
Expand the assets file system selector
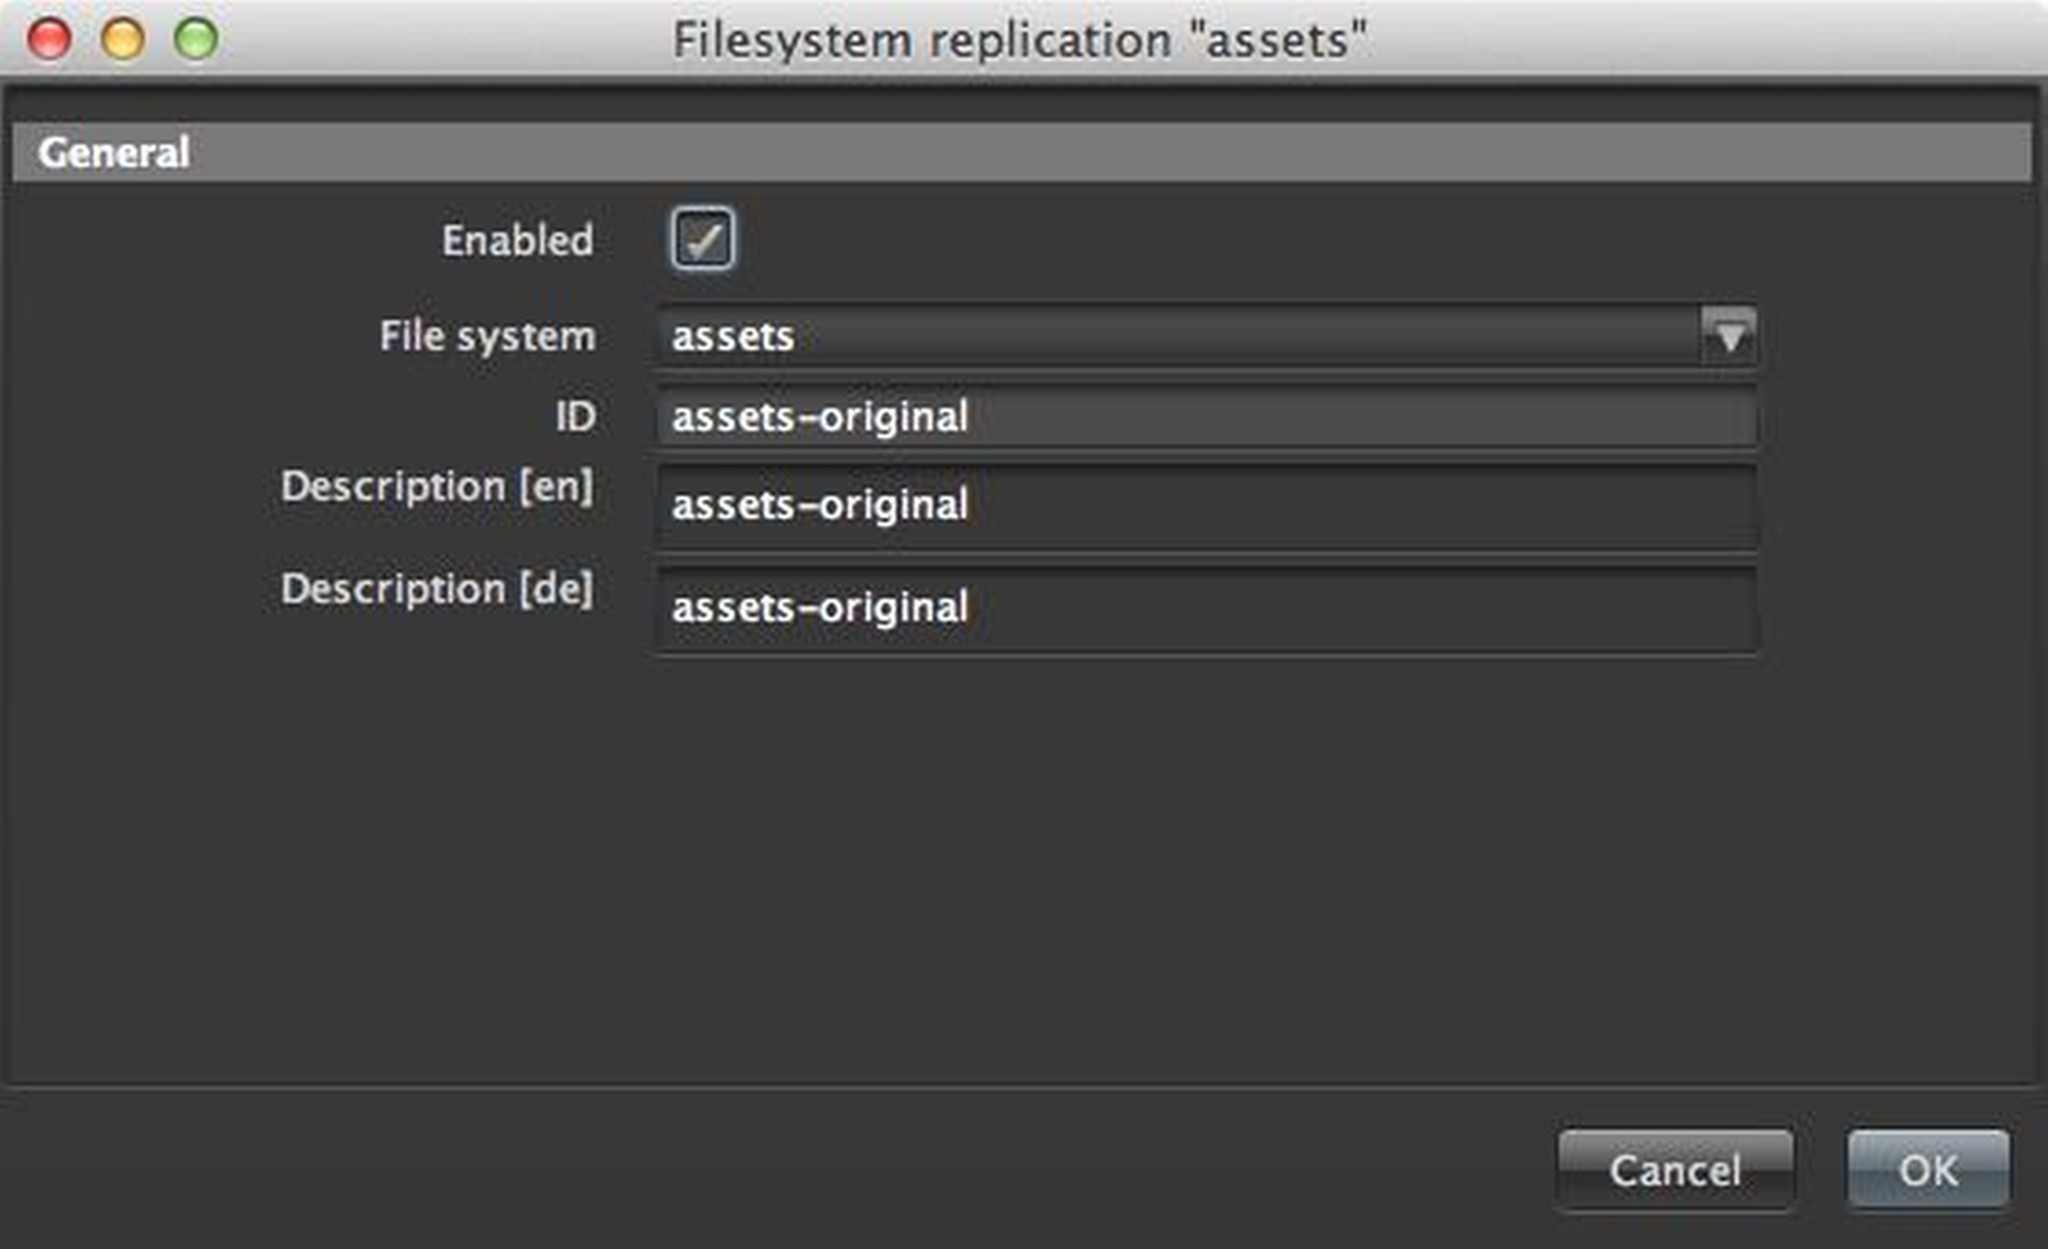pyautogui.click(x=1729, y=336)
